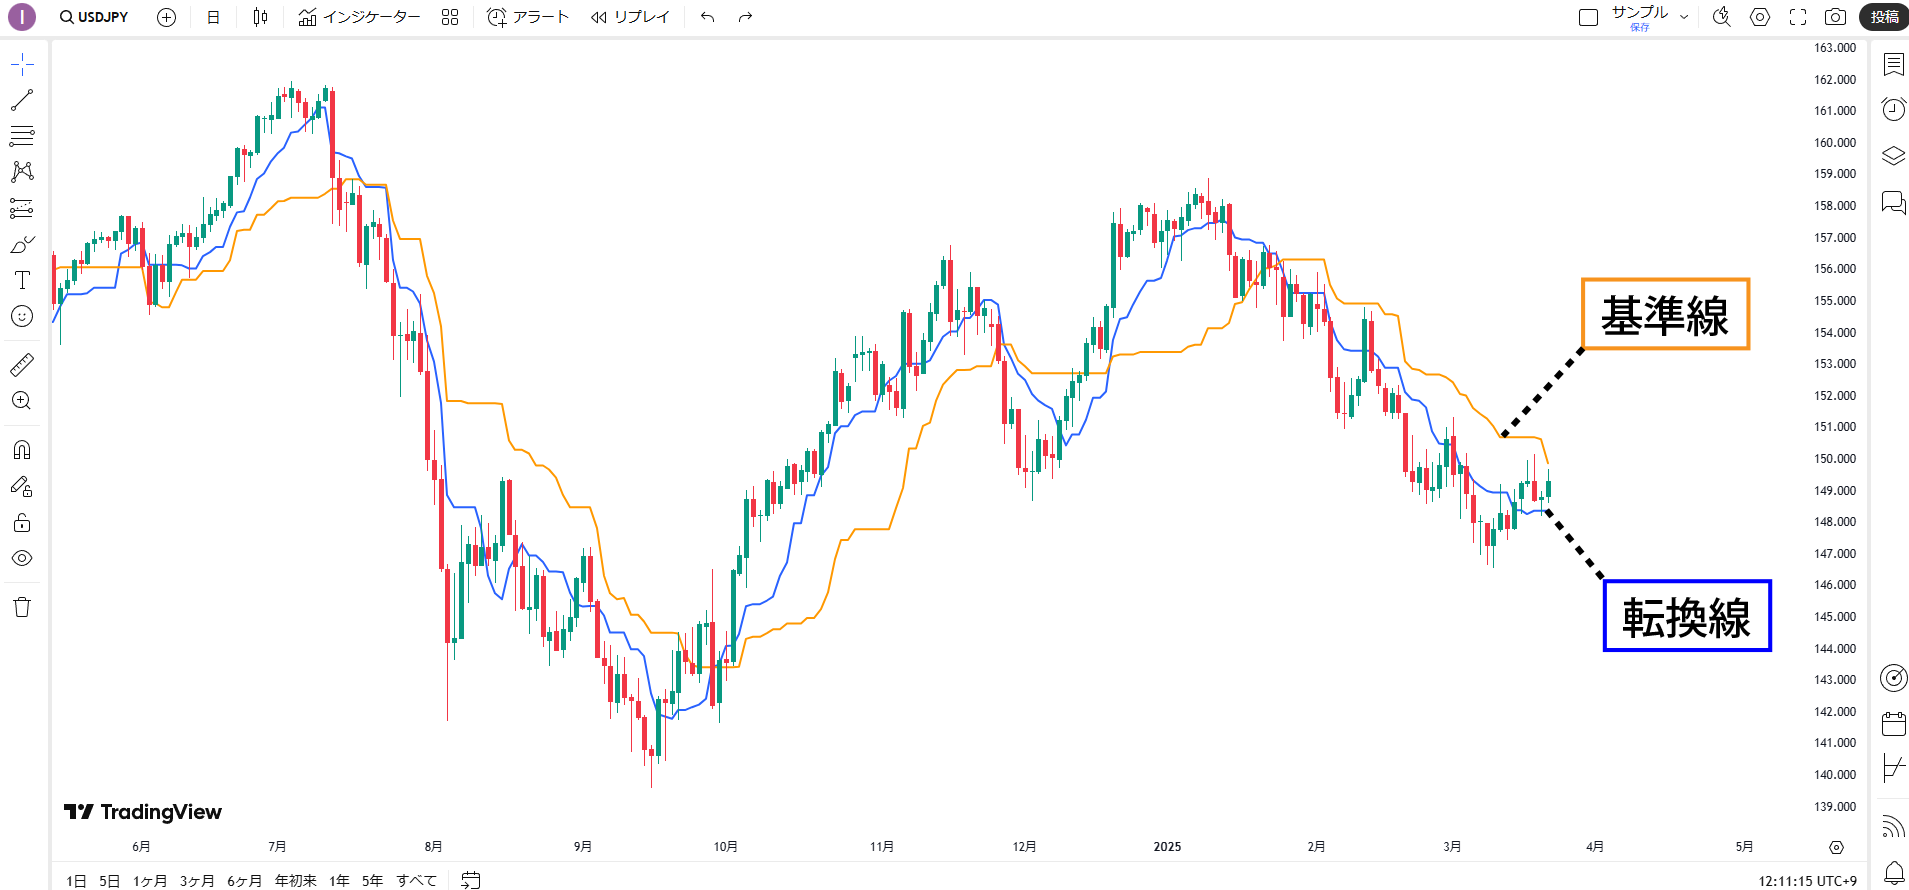
Task: Select the Fibonacci retracement tool
Action: (x=22, y=136)
